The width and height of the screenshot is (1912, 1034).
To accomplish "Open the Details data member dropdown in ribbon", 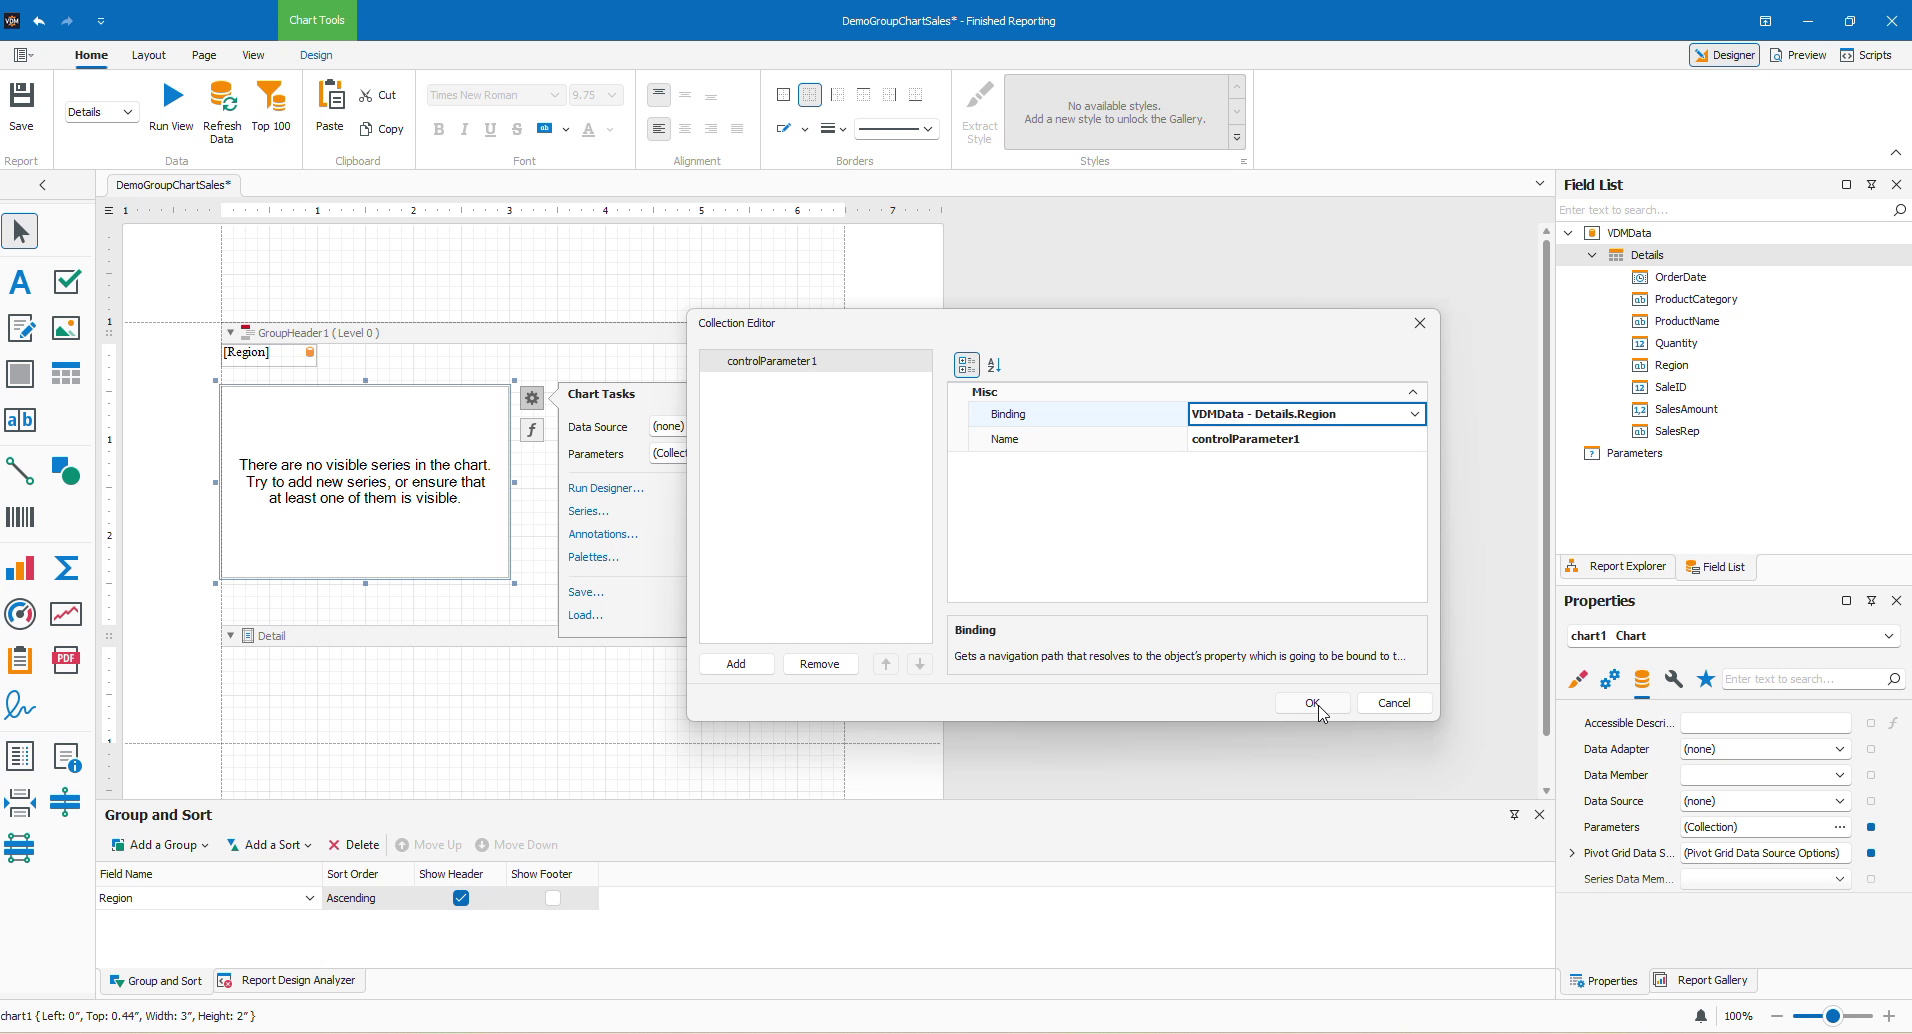I will click(x=128, y=112).
